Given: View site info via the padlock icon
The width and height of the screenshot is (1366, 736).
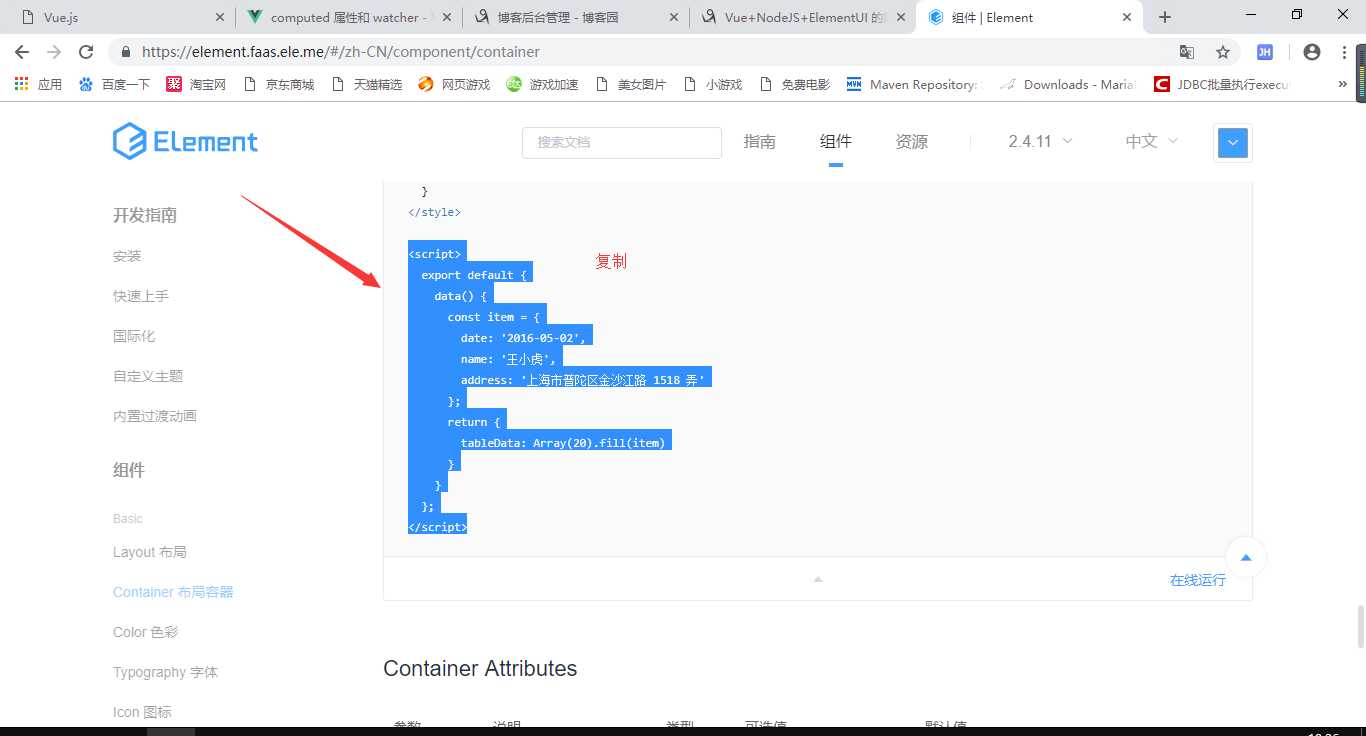Looking at the screenshot, I should click(x=126, y=52).
